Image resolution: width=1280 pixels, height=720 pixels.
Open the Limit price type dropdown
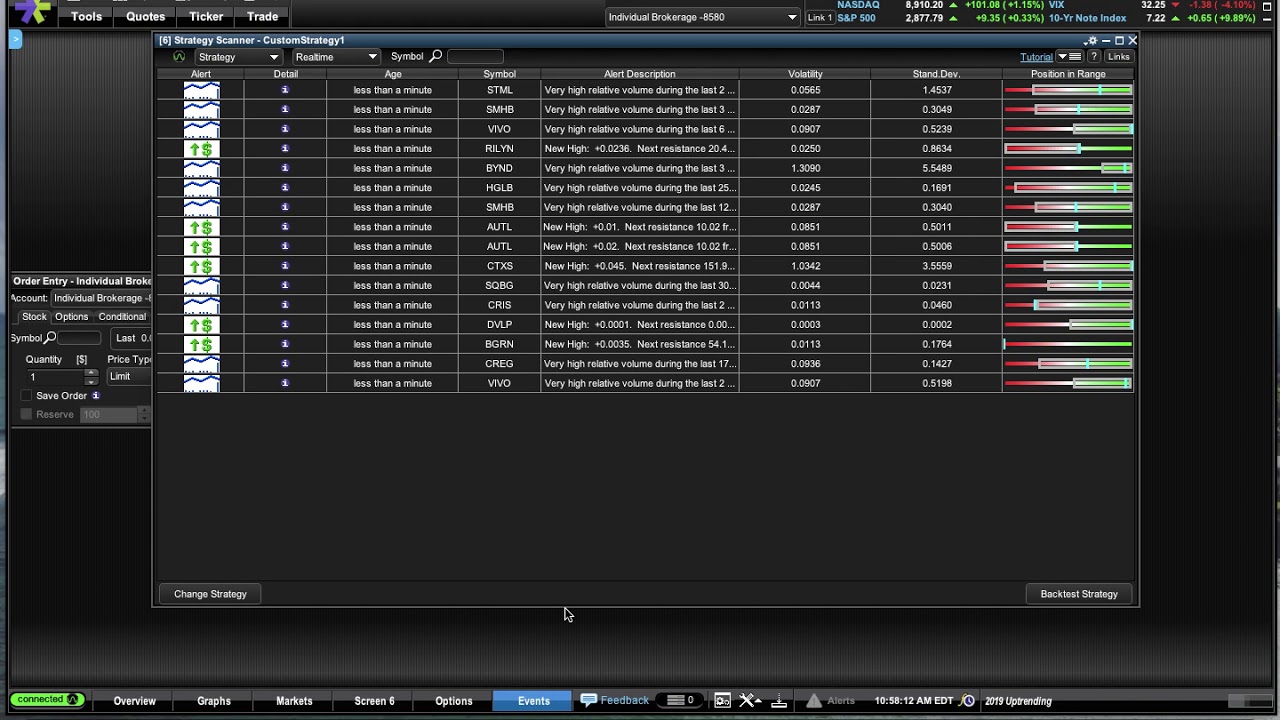click(130, 377)
